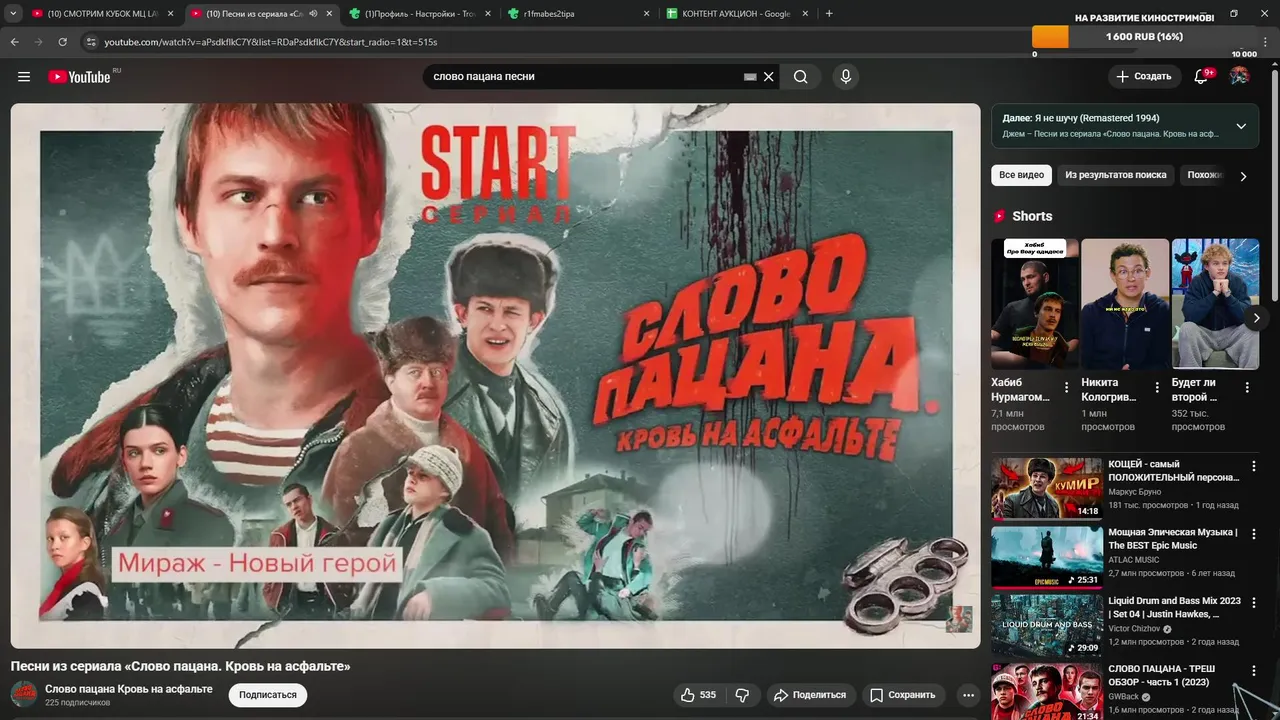The image size is (1280, 720).
Task: Click the 225 подписчиков subscriber count
Action: pyautogui.click(x=77, y=703)
